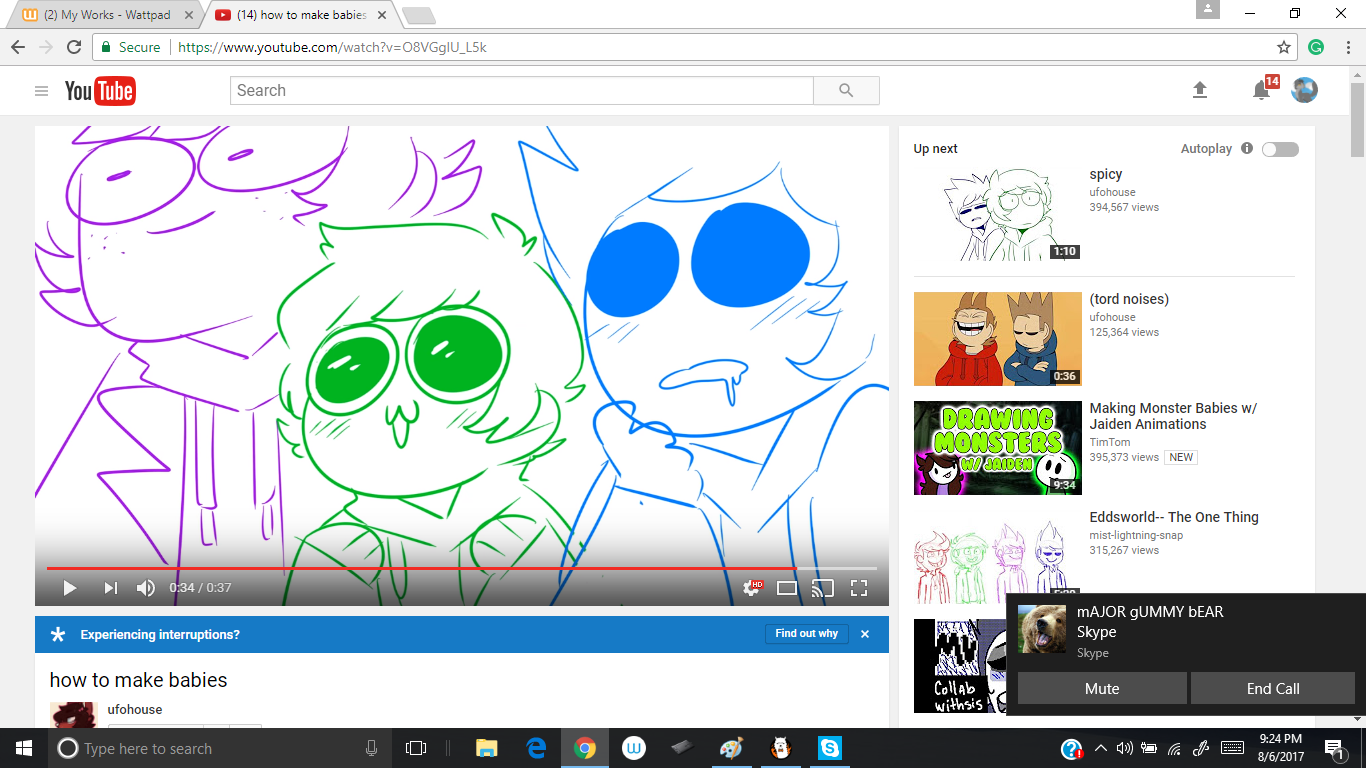The image size is (1366, 768).
Task: Open the Action Center notifications
Action: 1333,748
